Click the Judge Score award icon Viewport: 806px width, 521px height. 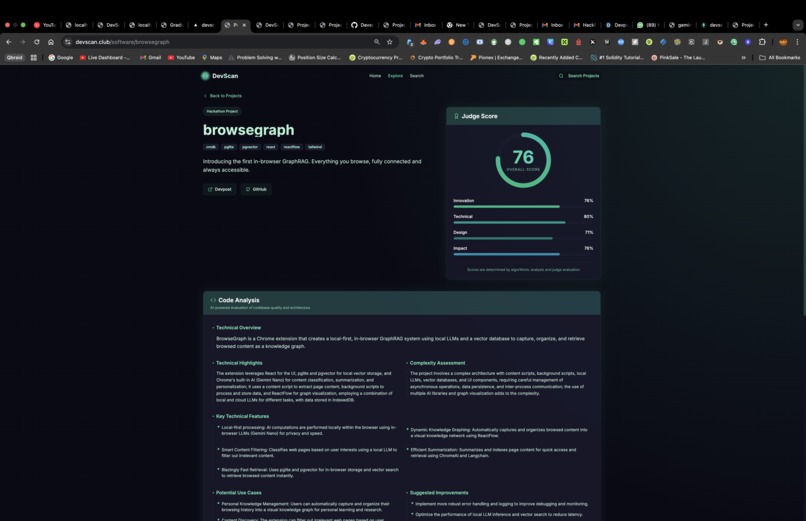pyautogui.click(x=456, y=116)
